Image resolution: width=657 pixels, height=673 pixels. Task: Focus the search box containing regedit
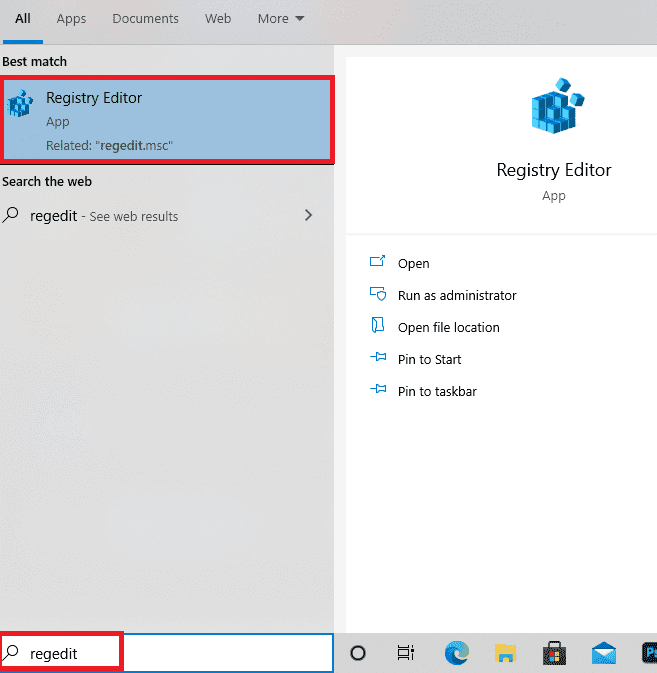click(167, 653)
